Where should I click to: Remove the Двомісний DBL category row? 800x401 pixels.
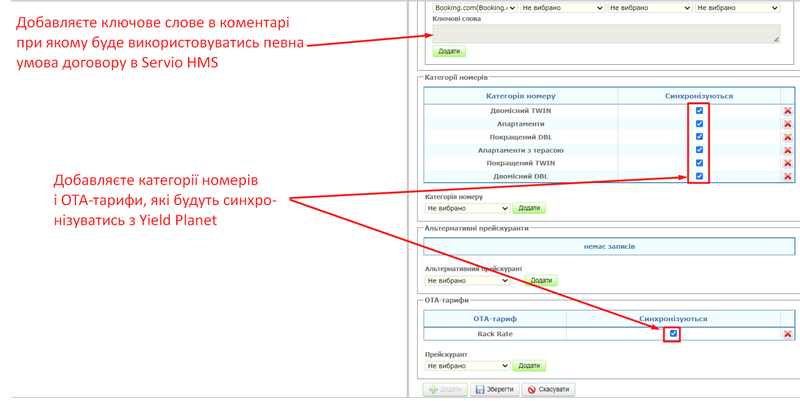788,176
